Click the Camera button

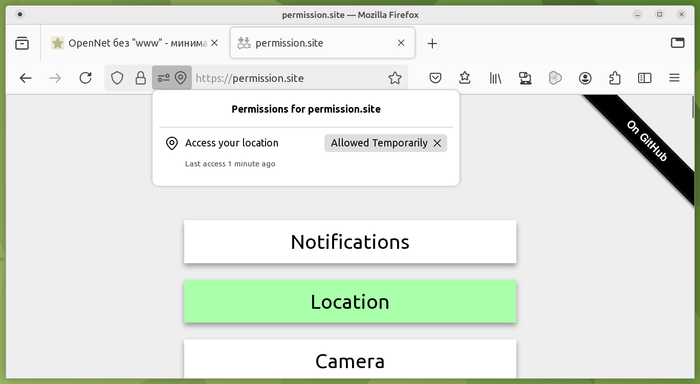tap(350, 359)
